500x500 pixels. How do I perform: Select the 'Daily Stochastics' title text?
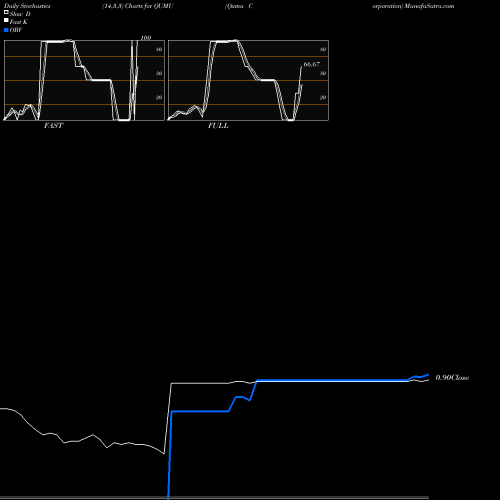coord(27,6)
